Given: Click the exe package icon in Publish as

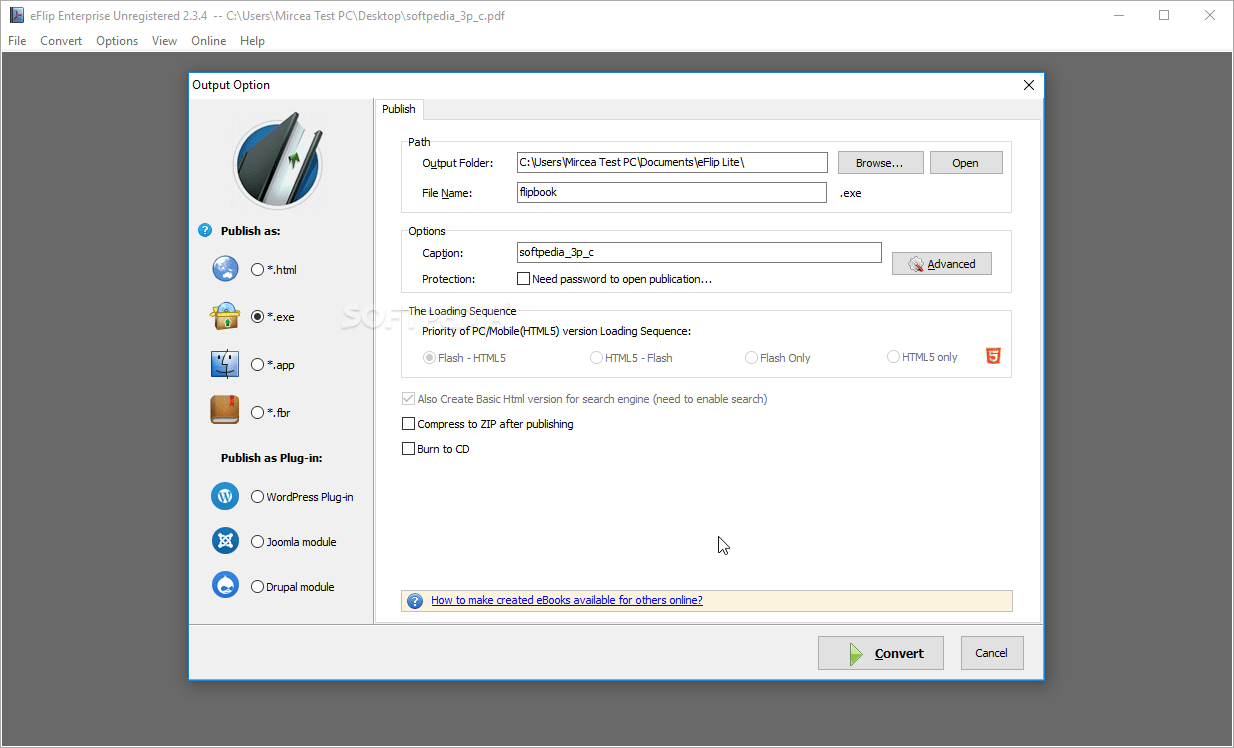Looking at the screenshot, I should pyautogui.click(x=225, y=316).
